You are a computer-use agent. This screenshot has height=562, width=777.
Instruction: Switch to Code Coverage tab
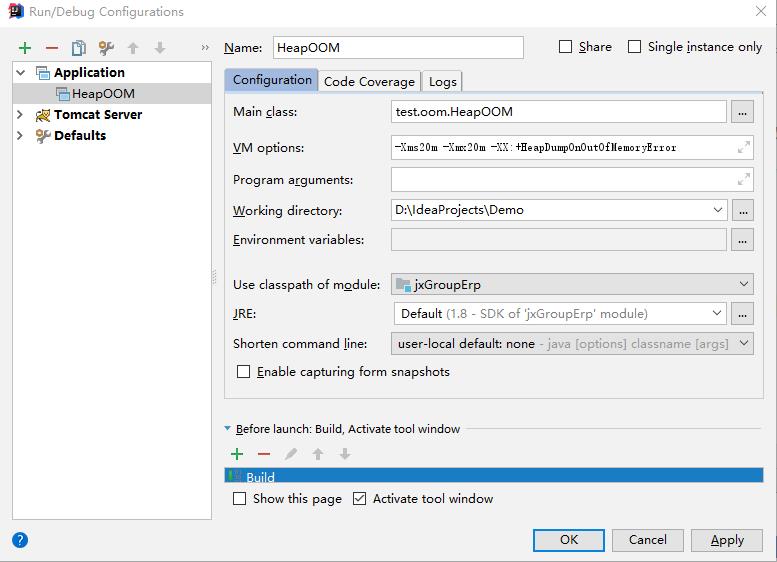pyautogui.click(x=369, y=82)
